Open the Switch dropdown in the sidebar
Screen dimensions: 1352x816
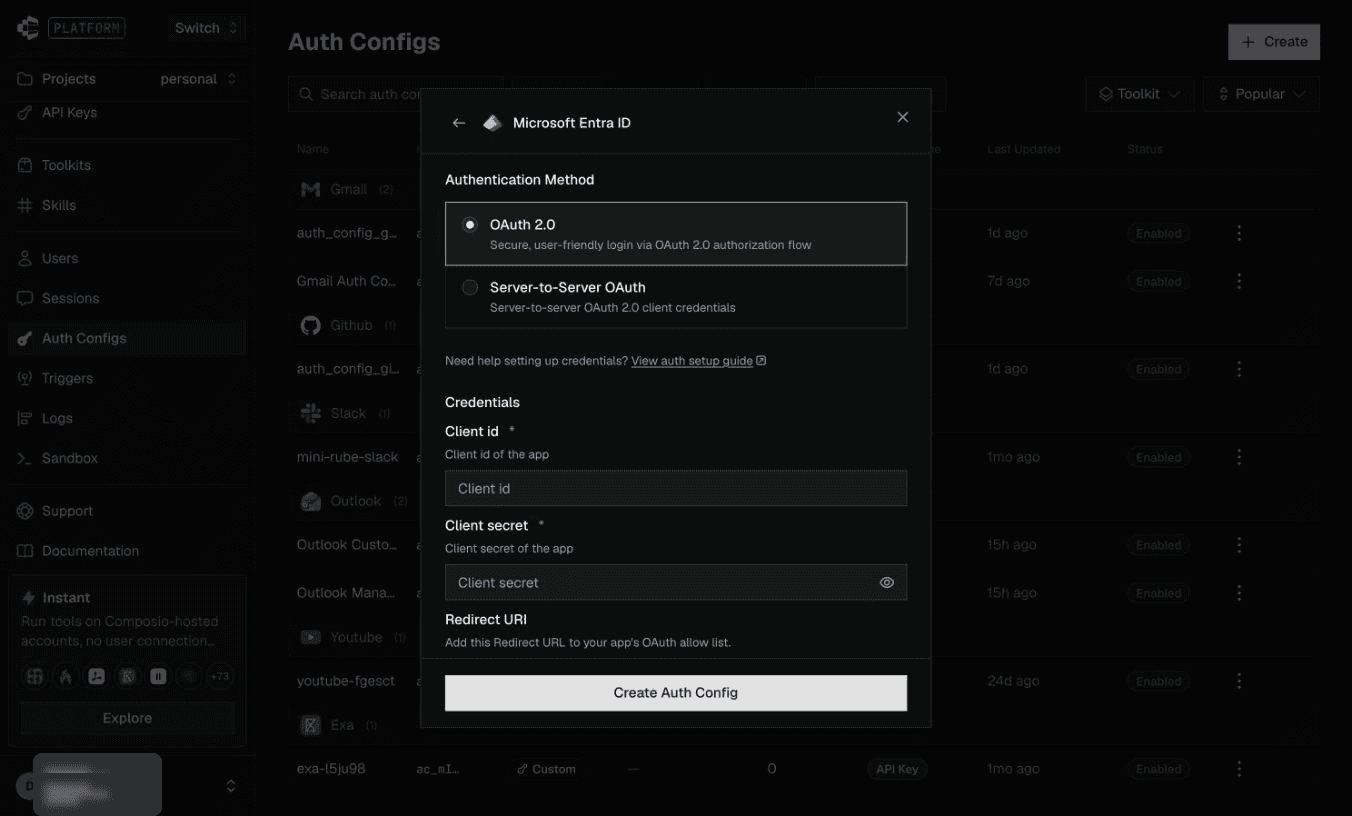point(206,28)
